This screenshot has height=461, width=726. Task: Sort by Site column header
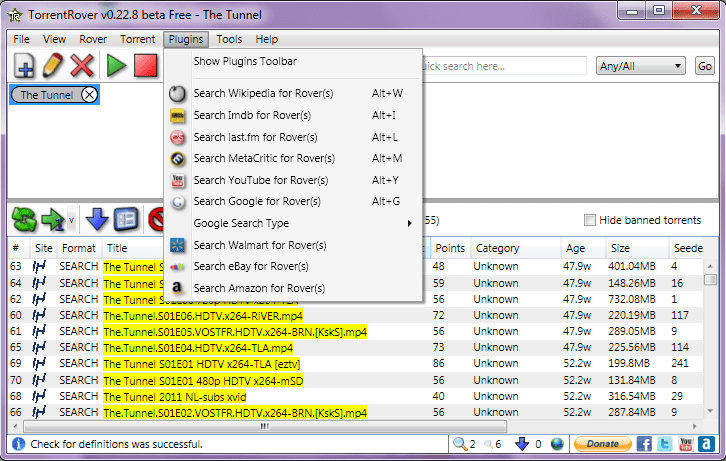click(x=44, y=248)
